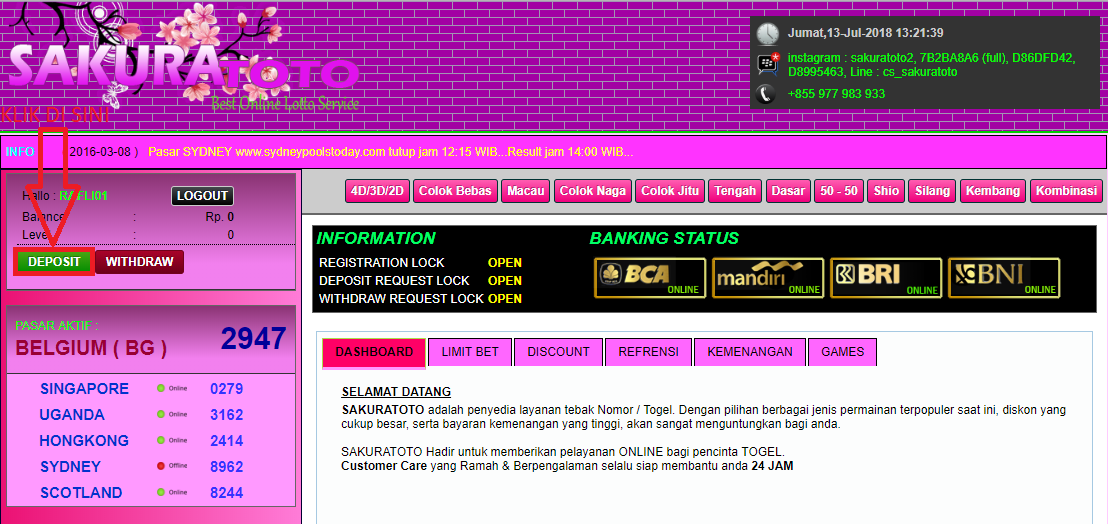Click Uganda's green online status dot

[x=161, y=414]
